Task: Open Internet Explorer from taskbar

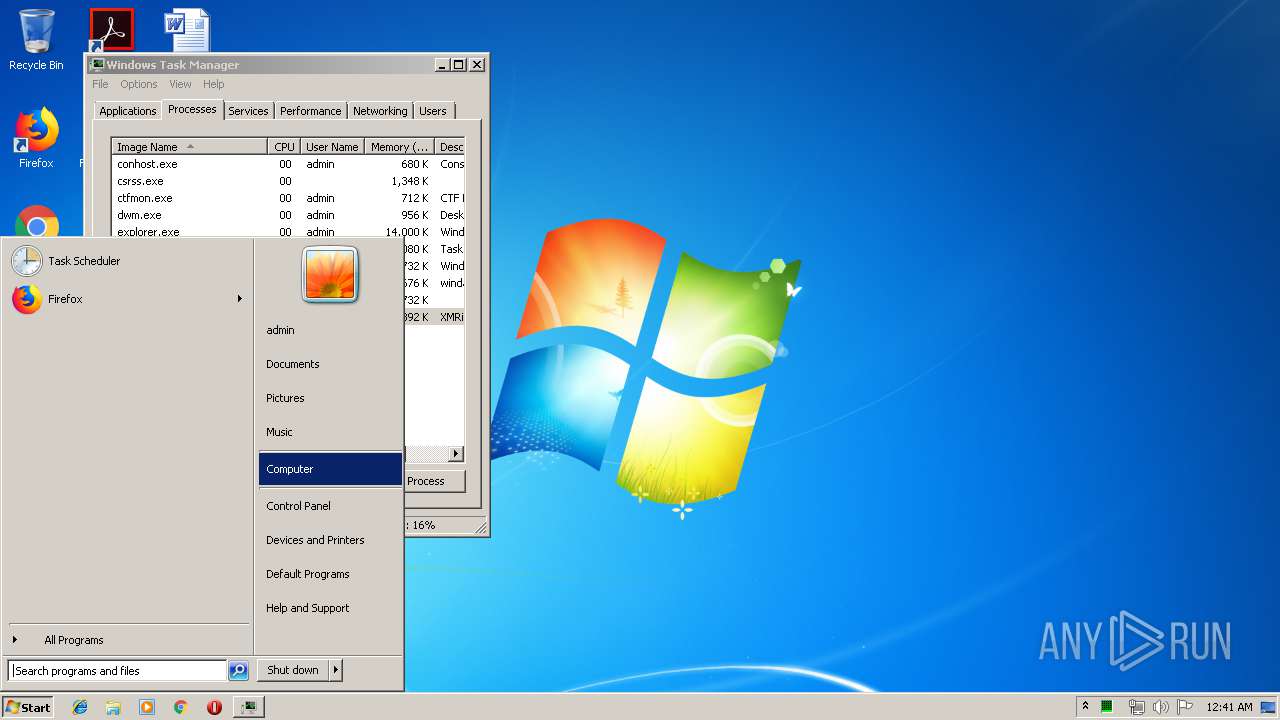Action: point(80,707)
